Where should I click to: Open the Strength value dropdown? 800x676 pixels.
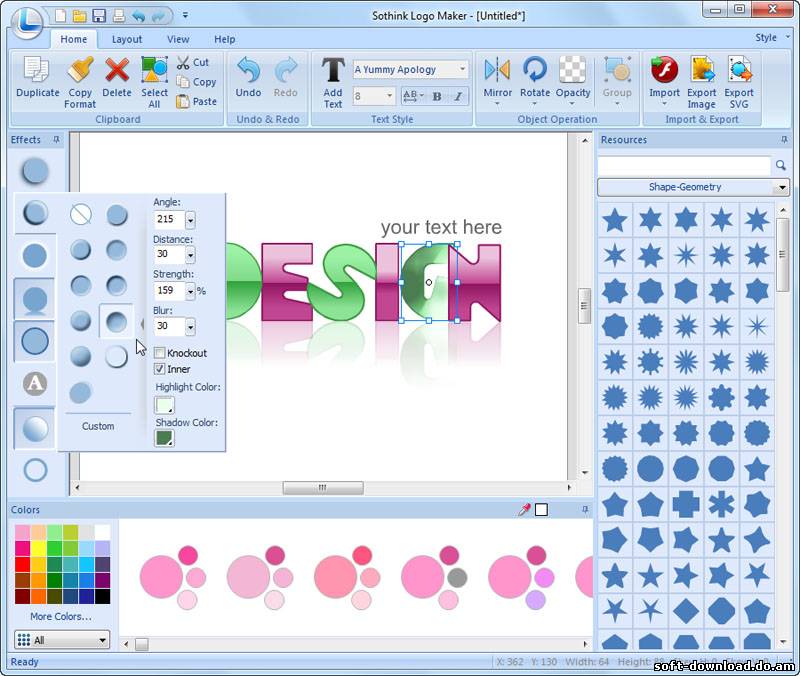190,291
